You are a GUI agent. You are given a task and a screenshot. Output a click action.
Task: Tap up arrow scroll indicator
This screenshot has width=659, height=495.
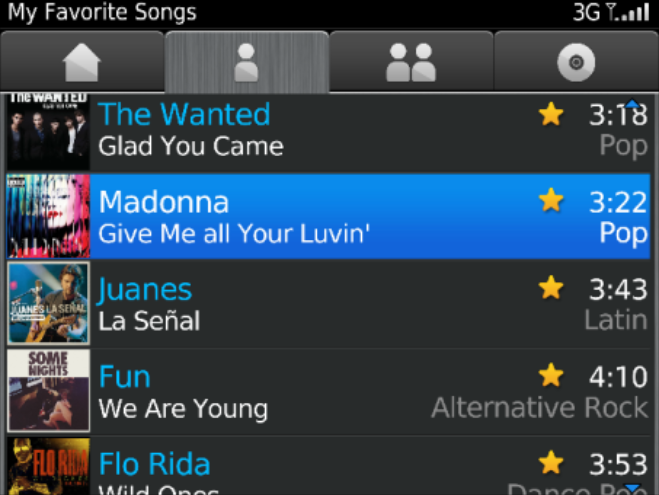pos(632,103)
